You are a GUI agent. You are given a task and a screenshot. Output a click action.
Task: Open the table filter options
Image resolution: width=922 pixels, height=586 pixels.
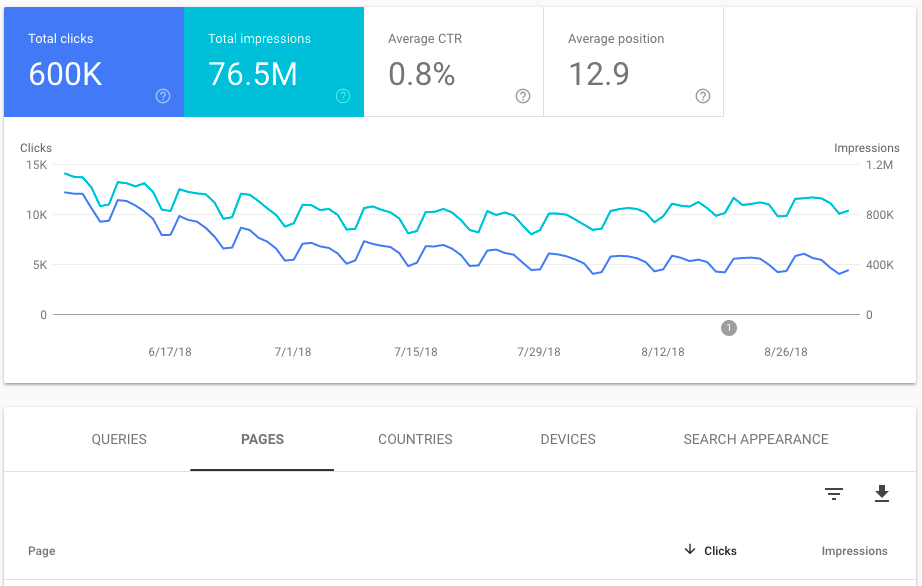pyautogui.click(x=833, y=494)
